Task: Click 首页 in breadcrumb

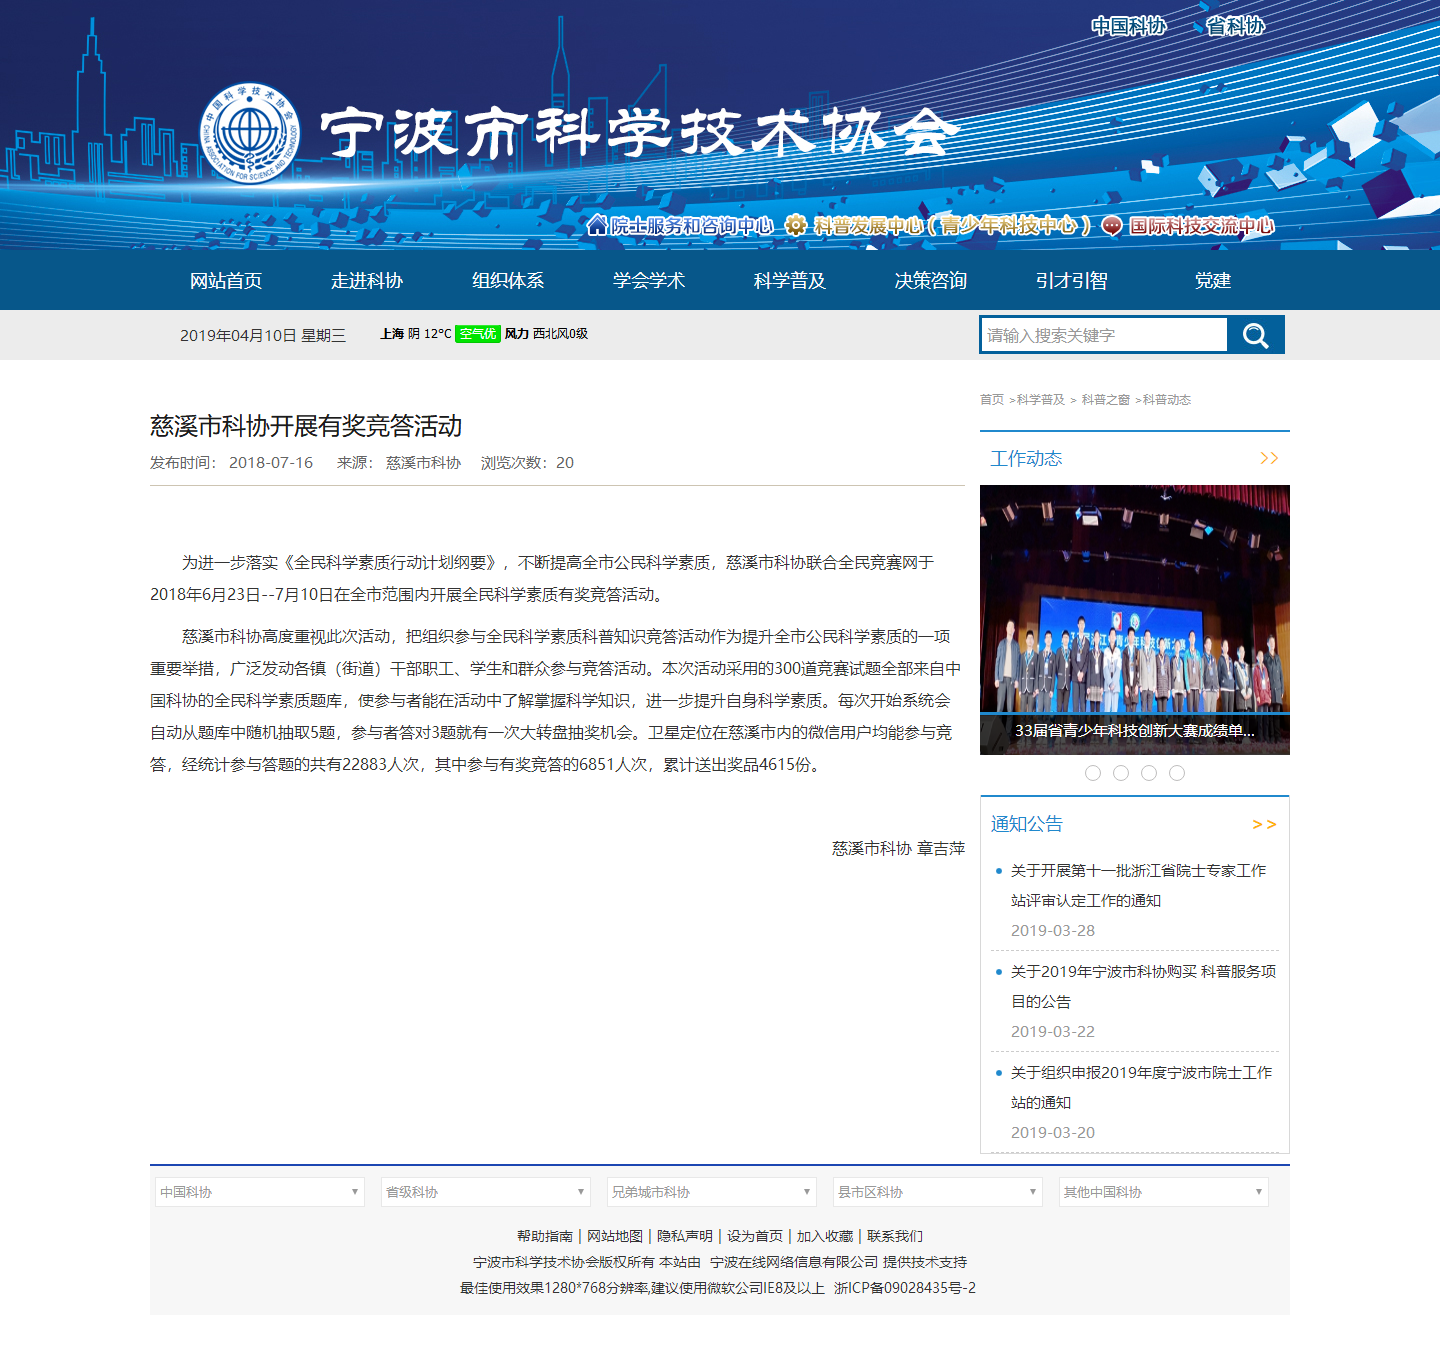Action: (992, 400)
